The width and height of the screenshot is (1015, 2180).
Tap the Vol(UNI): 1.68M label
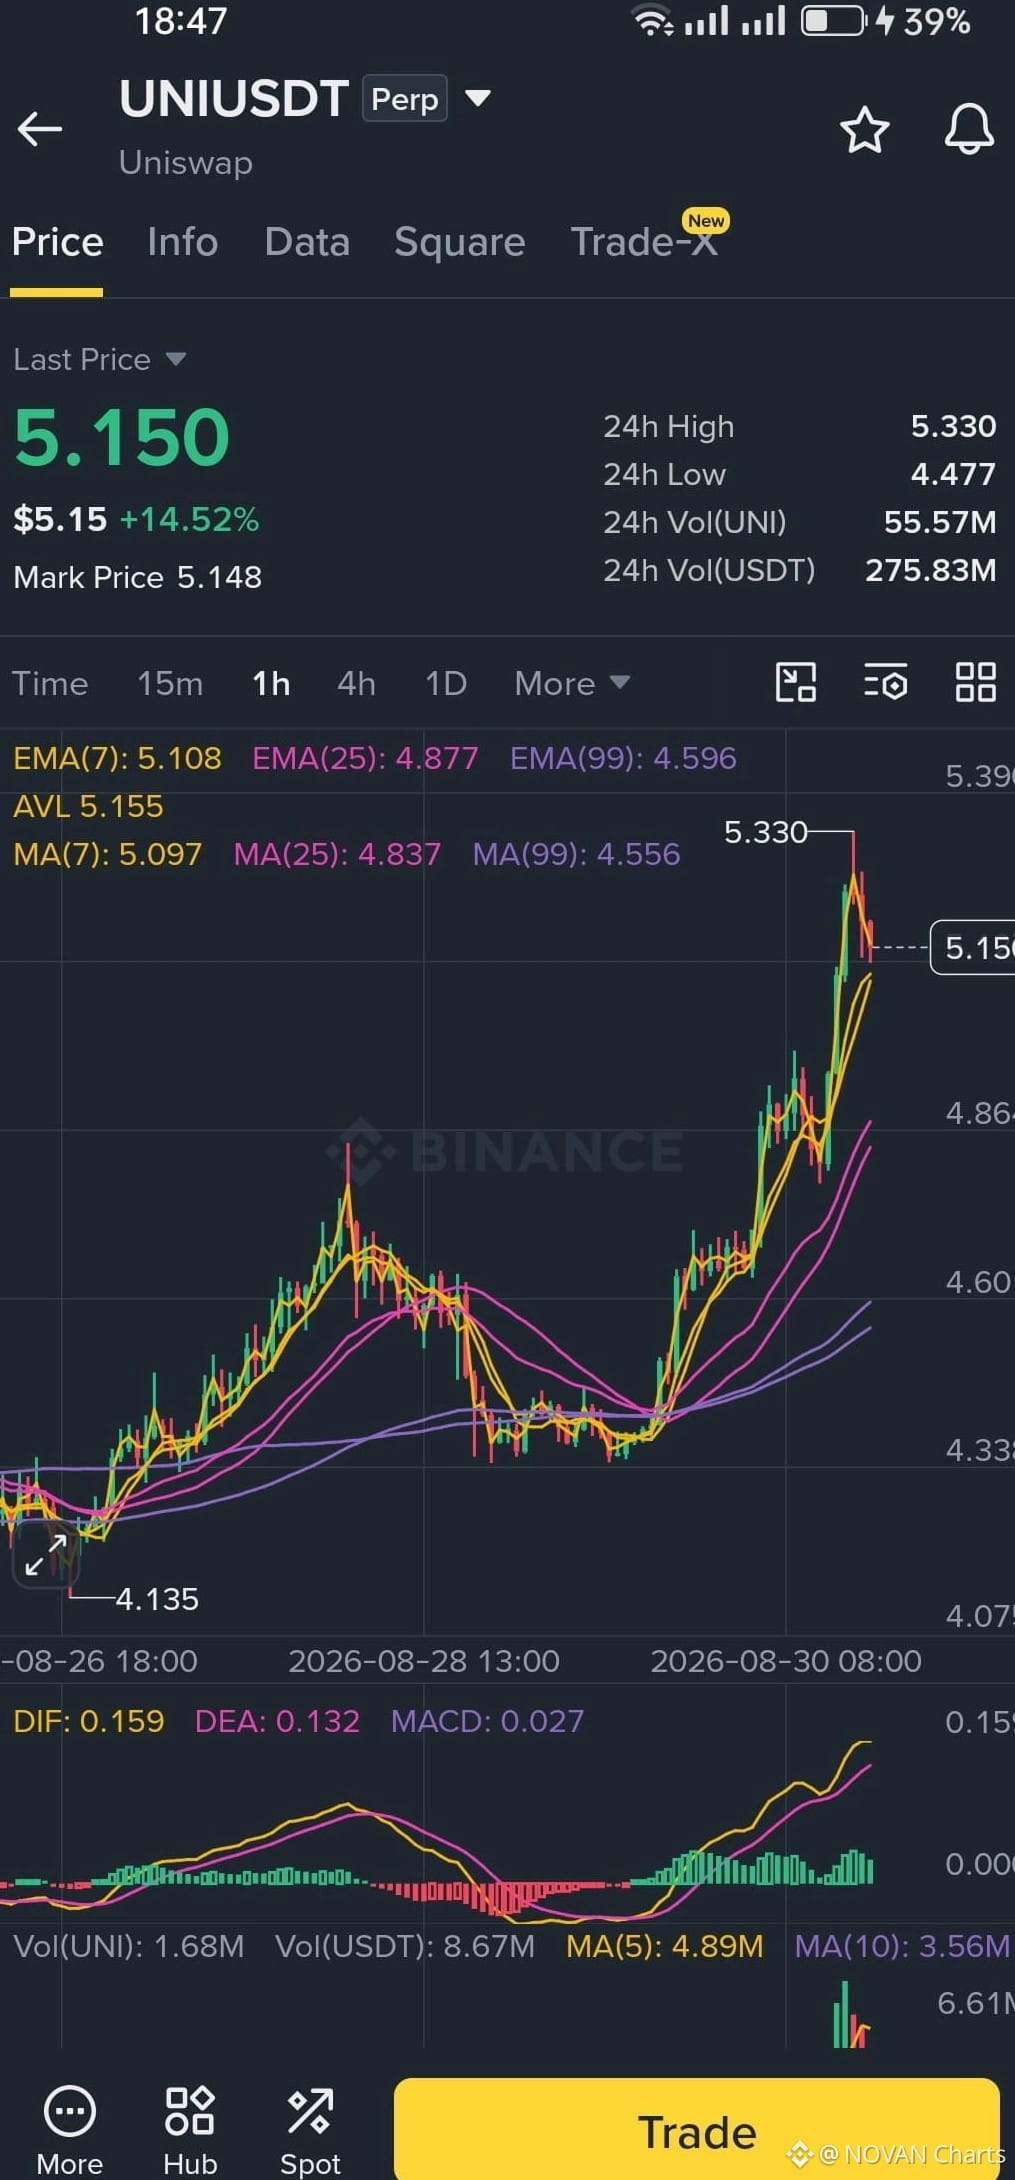128,1946
